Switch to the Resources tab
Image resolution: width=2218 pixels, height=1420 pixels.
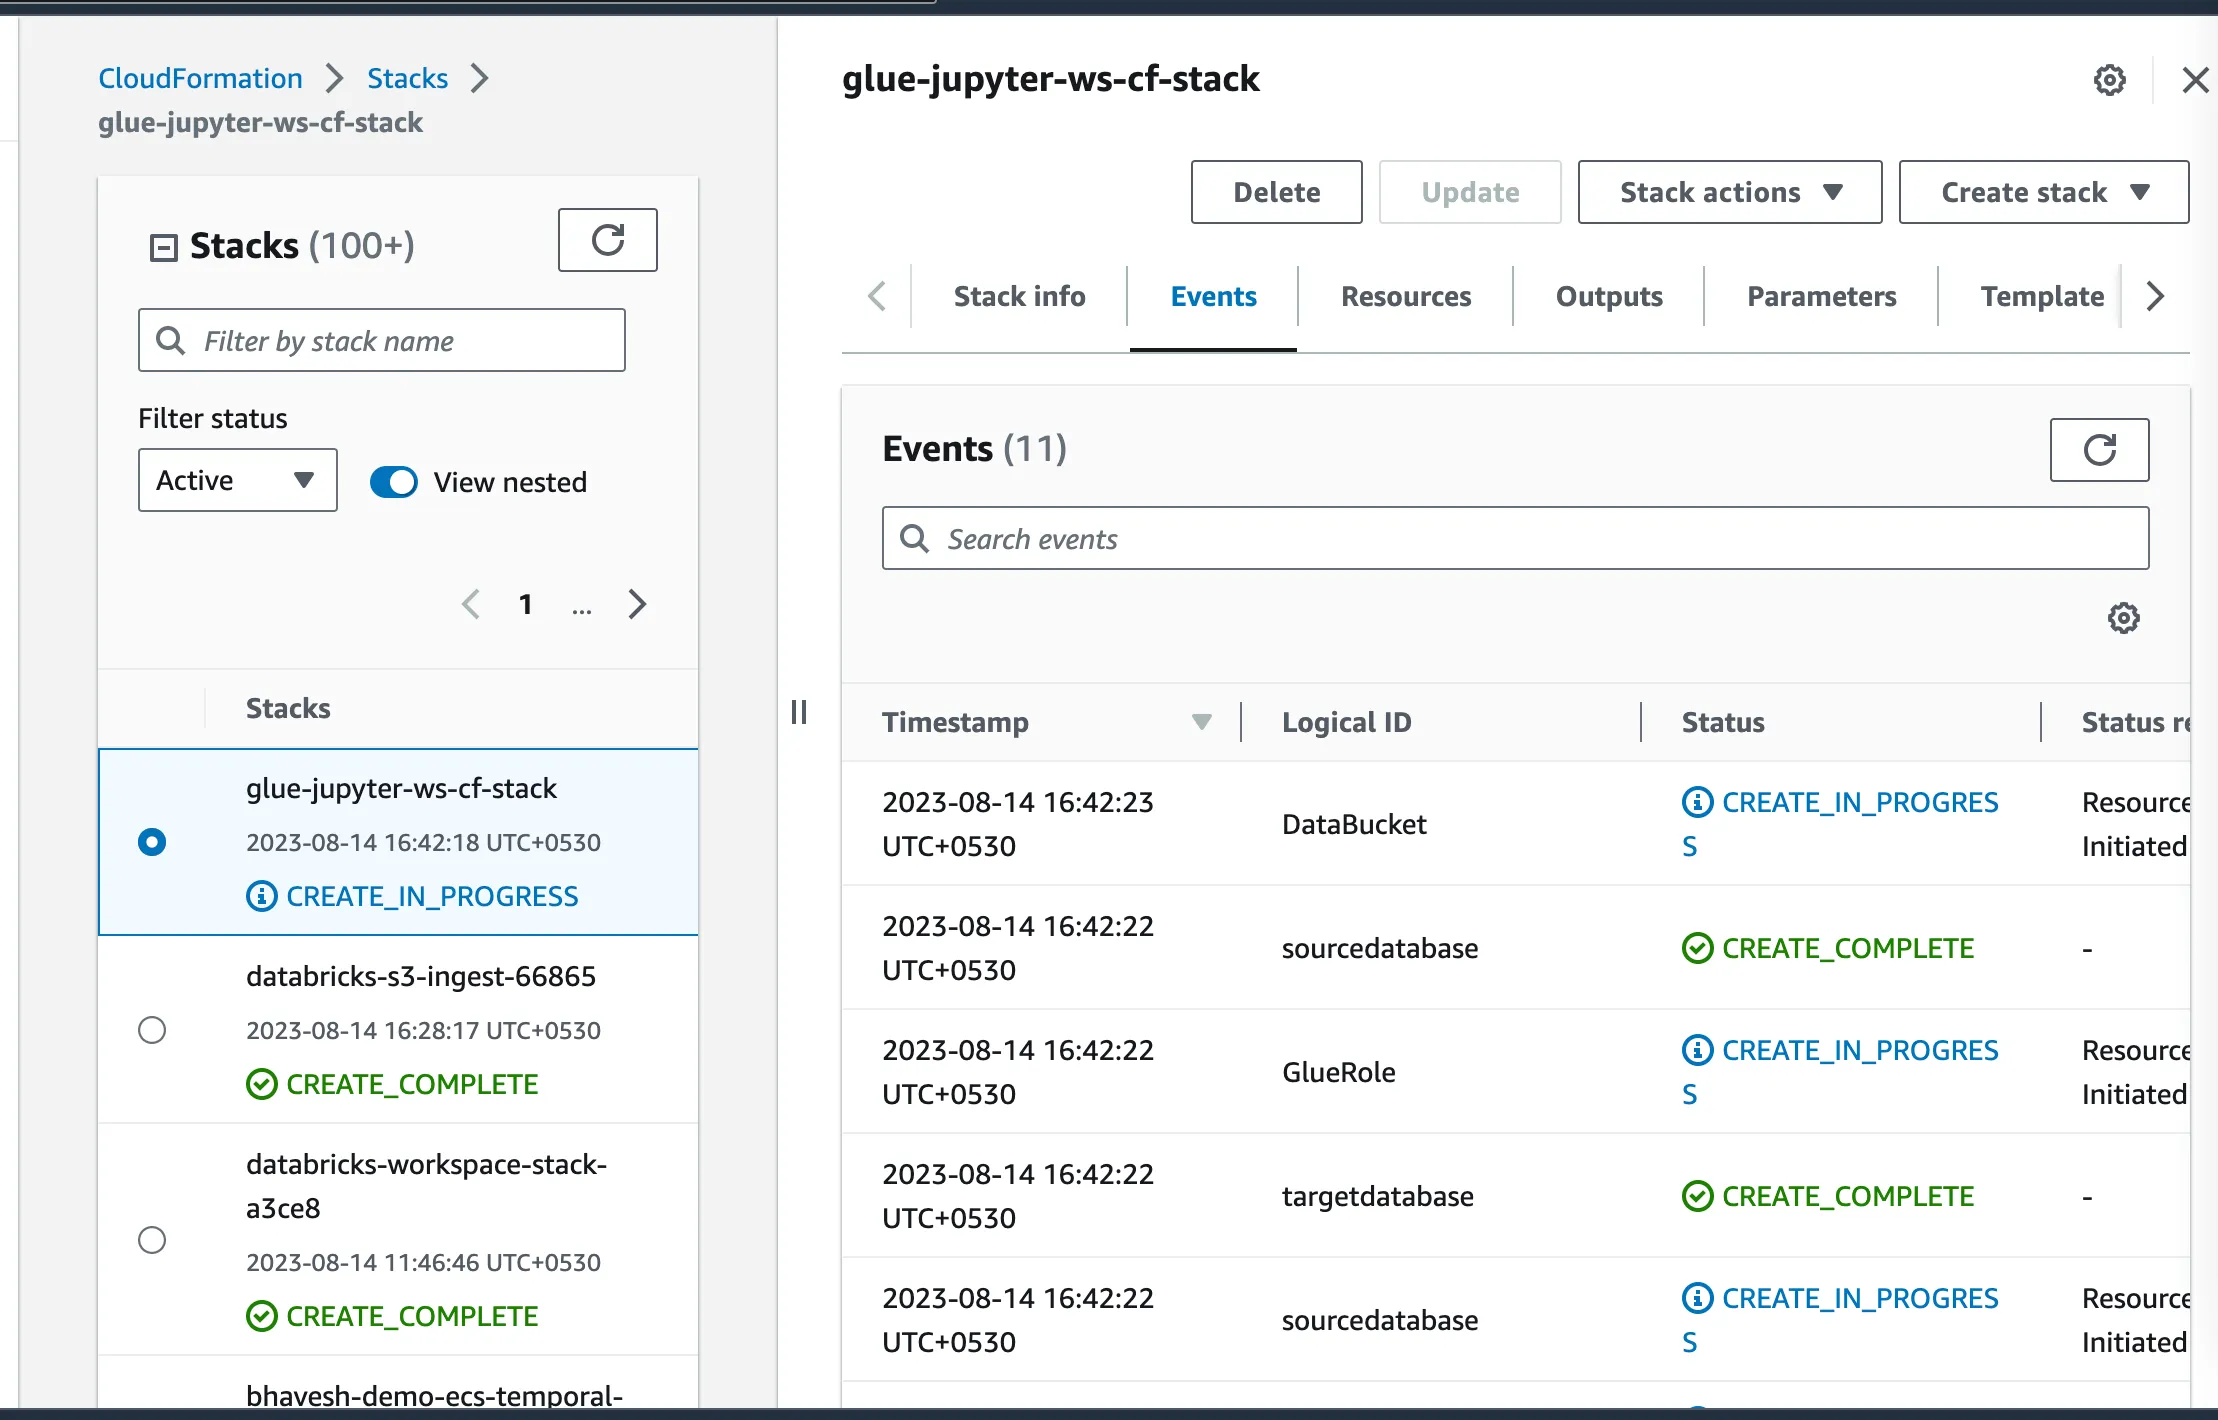[x=1406, y=296]
